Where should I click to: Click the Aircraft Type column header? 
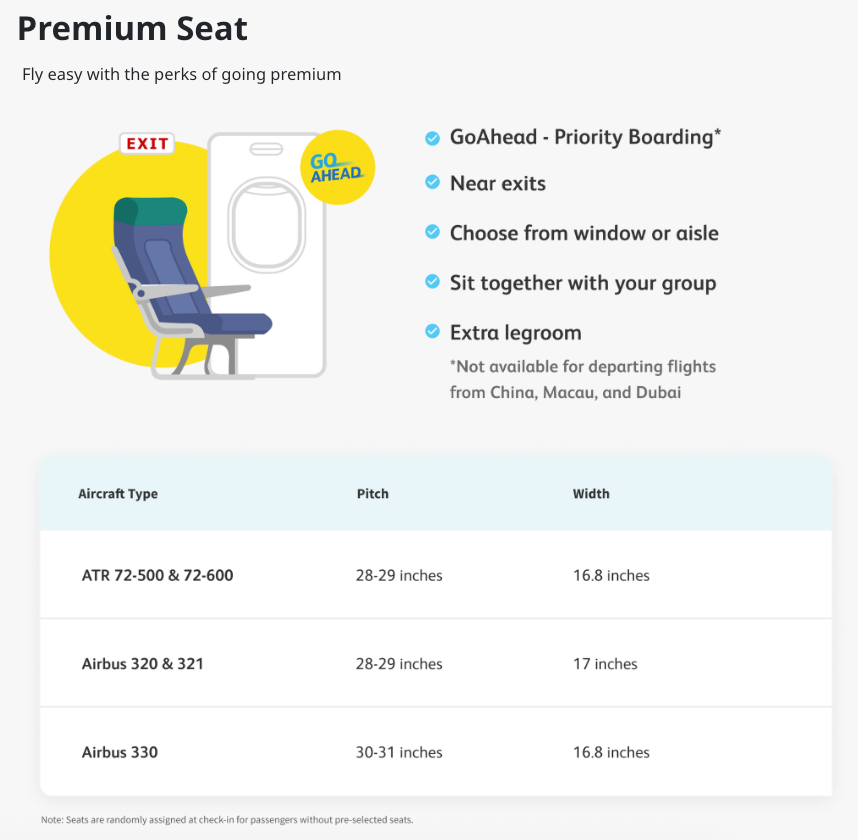(118, 494)
